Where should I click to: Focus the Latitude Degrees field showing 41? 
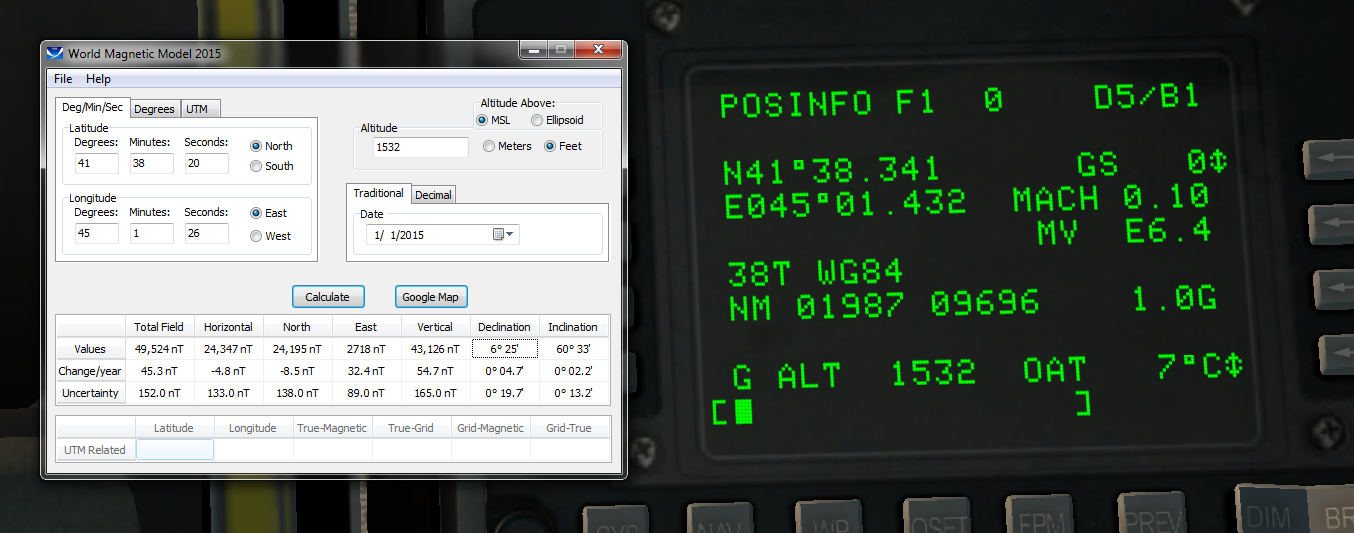point(97,164)
